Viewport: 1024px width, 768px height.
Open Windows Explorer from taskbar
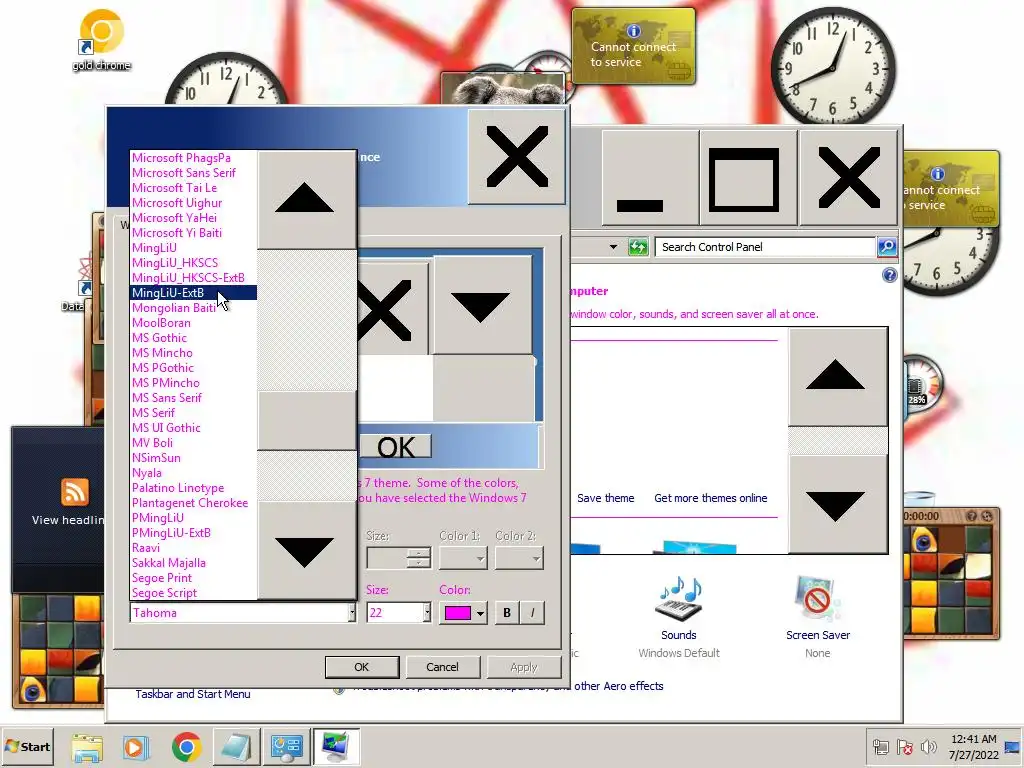pos(87,747)
